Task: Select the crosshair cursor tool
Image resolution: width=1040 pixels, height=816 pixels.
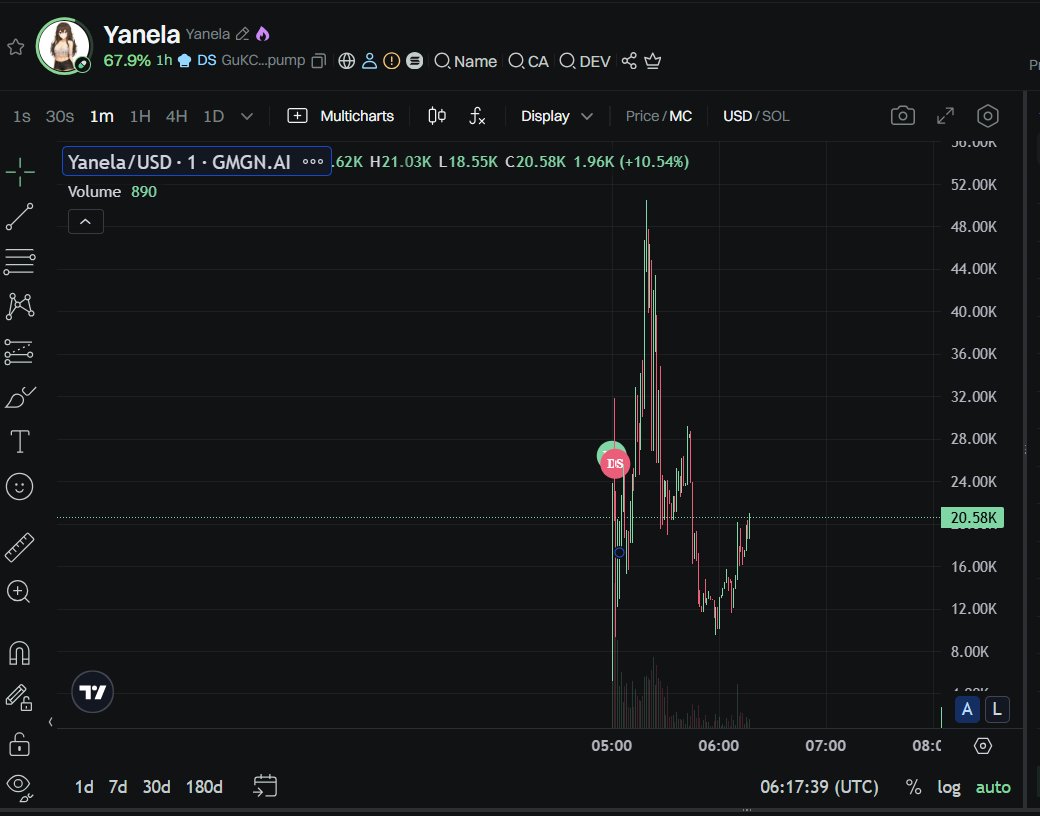Action: (x=20, y=172)
